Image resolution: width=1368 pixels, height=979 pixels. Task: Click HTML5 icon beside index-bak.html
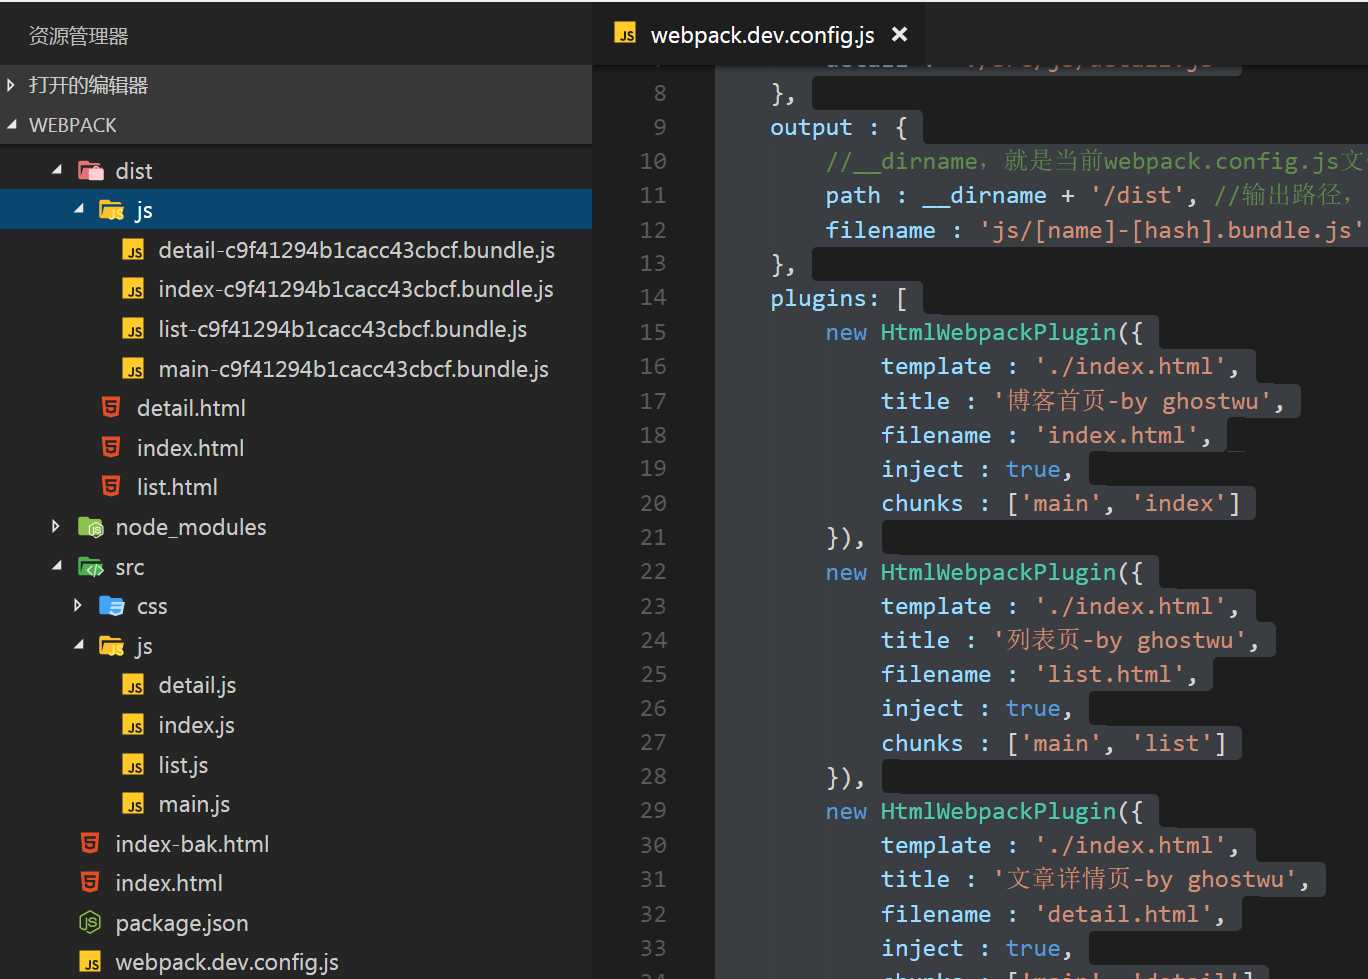(x=90, y=844)
